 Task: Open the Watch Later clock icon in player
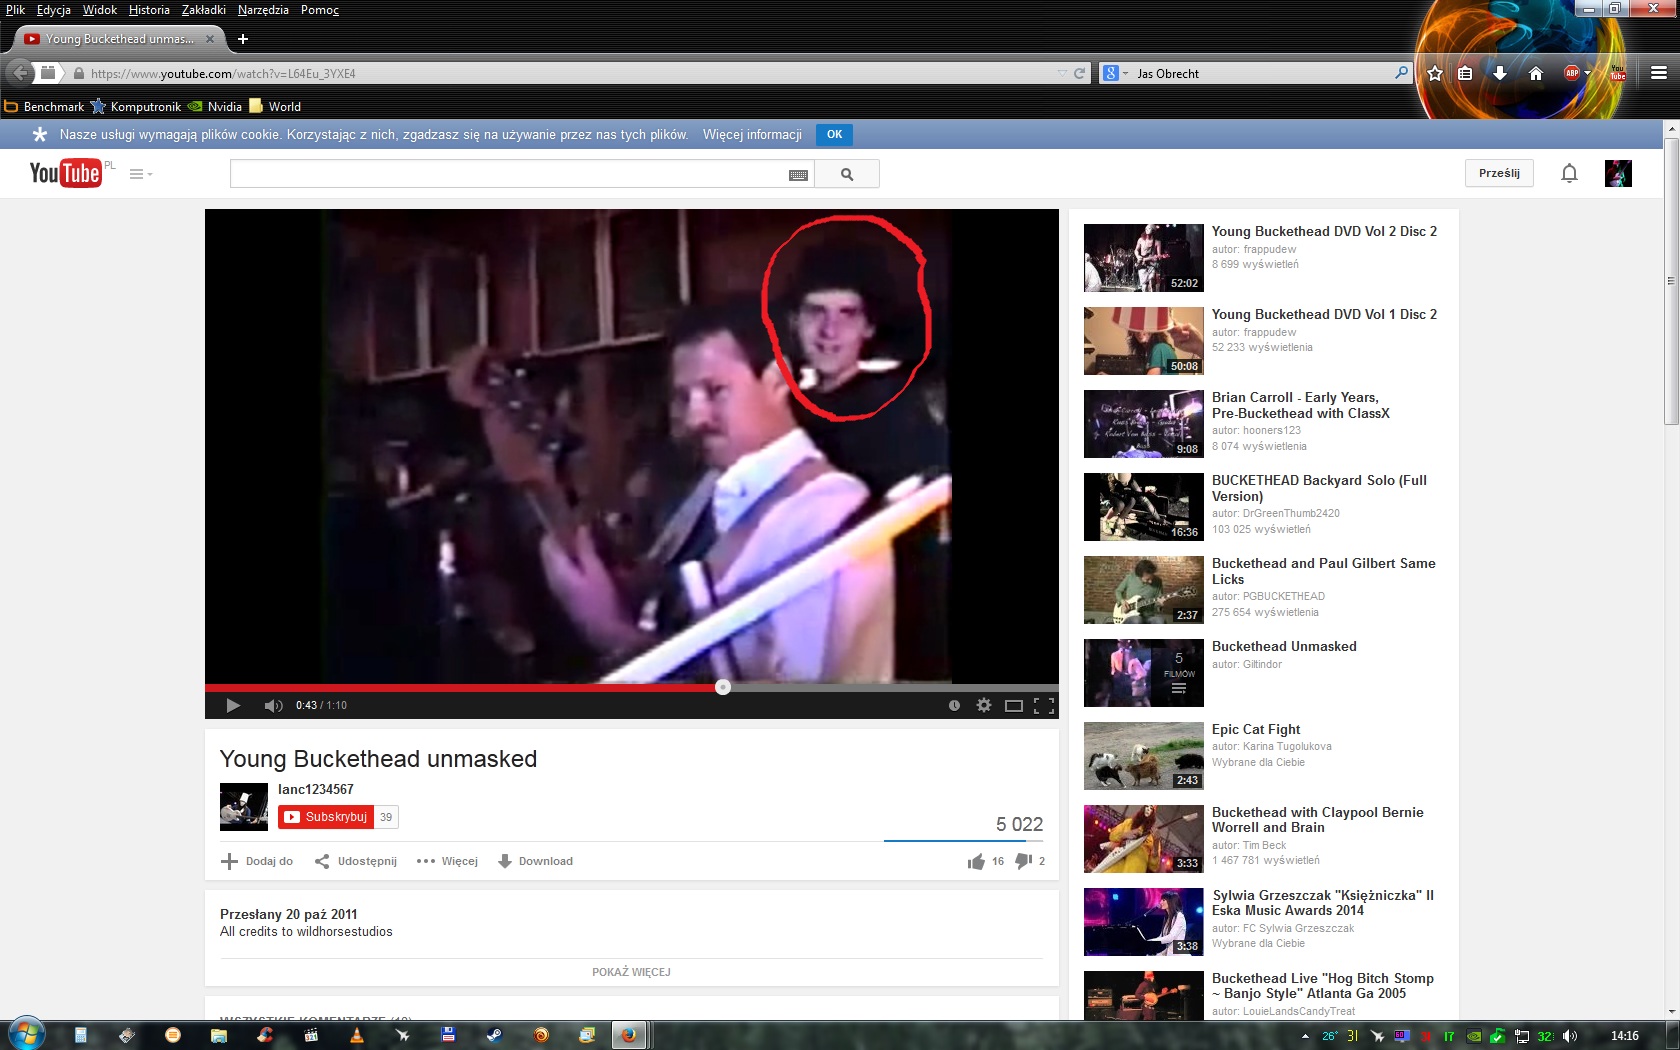[954, 705]
